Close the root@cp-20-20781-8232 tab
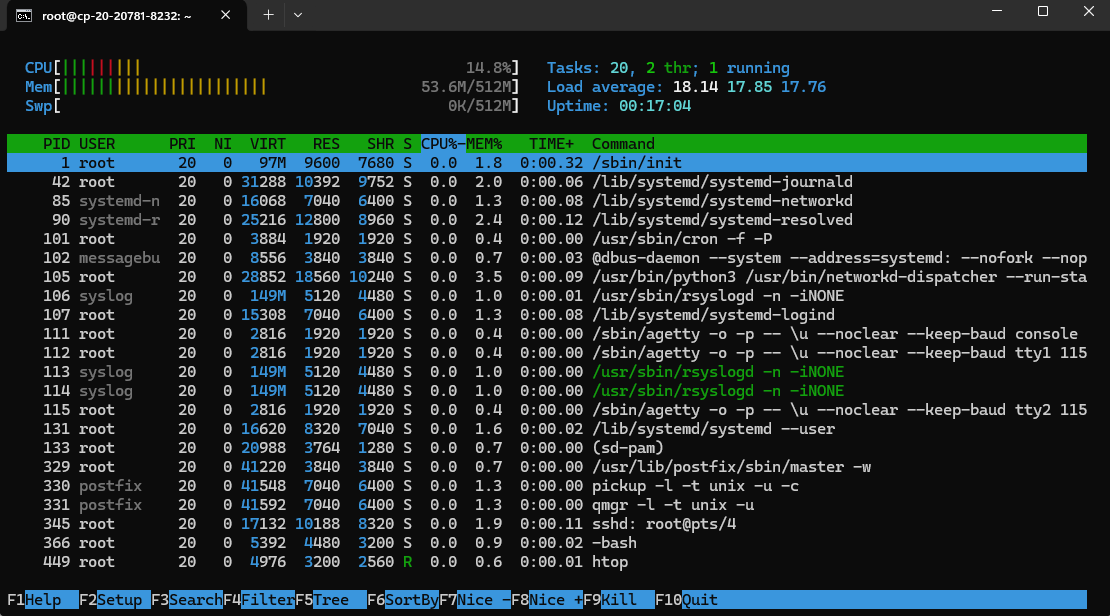The image size is (1110, 616). pos(228,15)
